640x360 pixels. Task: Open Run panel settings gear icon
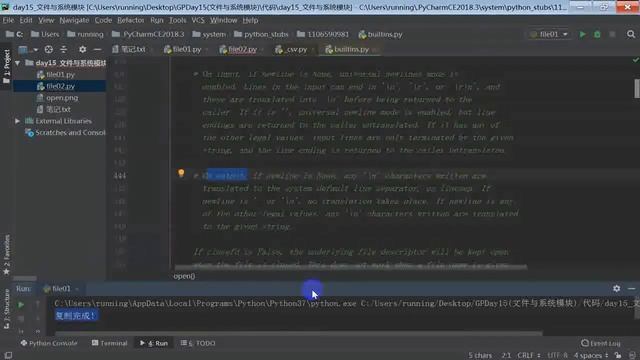pos(616,289)
